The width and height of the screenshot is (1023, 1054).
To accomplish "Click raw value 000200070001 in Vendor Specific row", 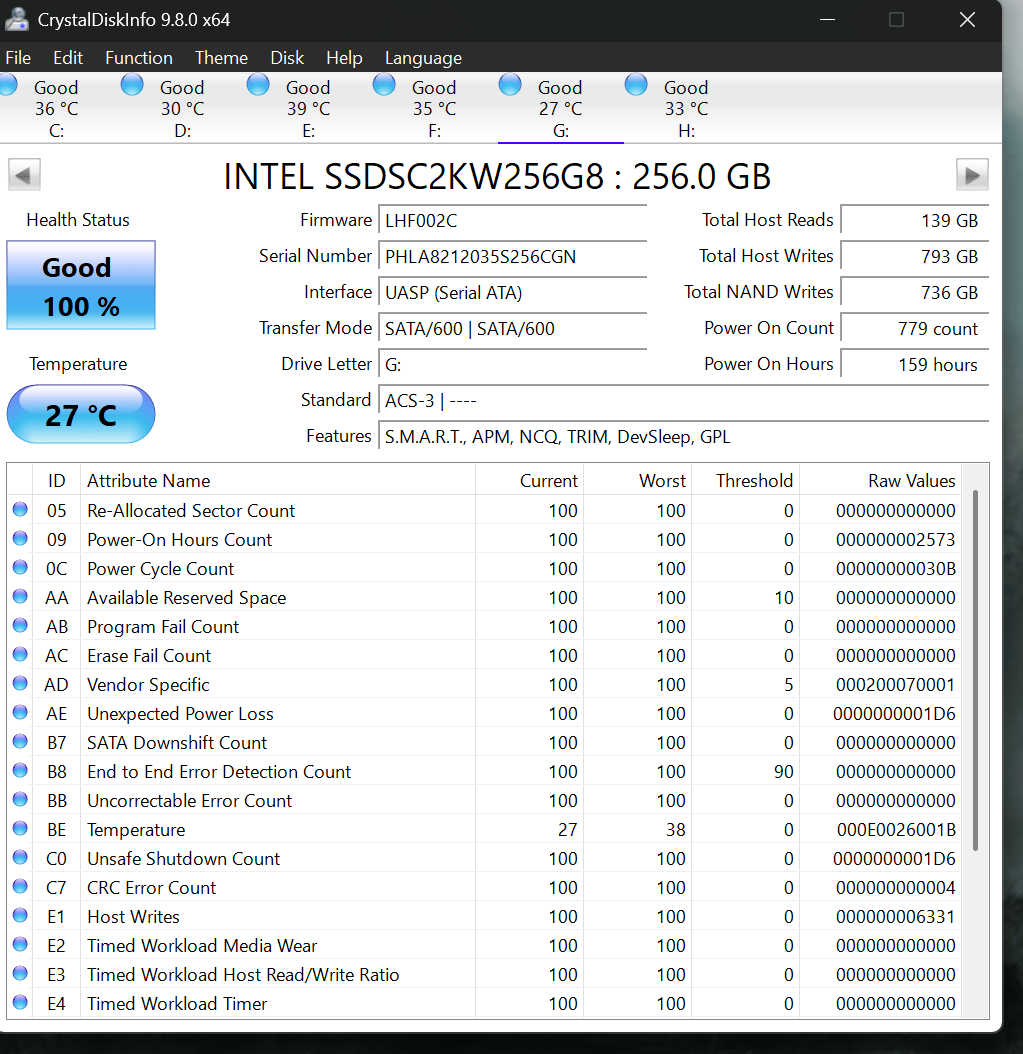I will coord(895,684).
